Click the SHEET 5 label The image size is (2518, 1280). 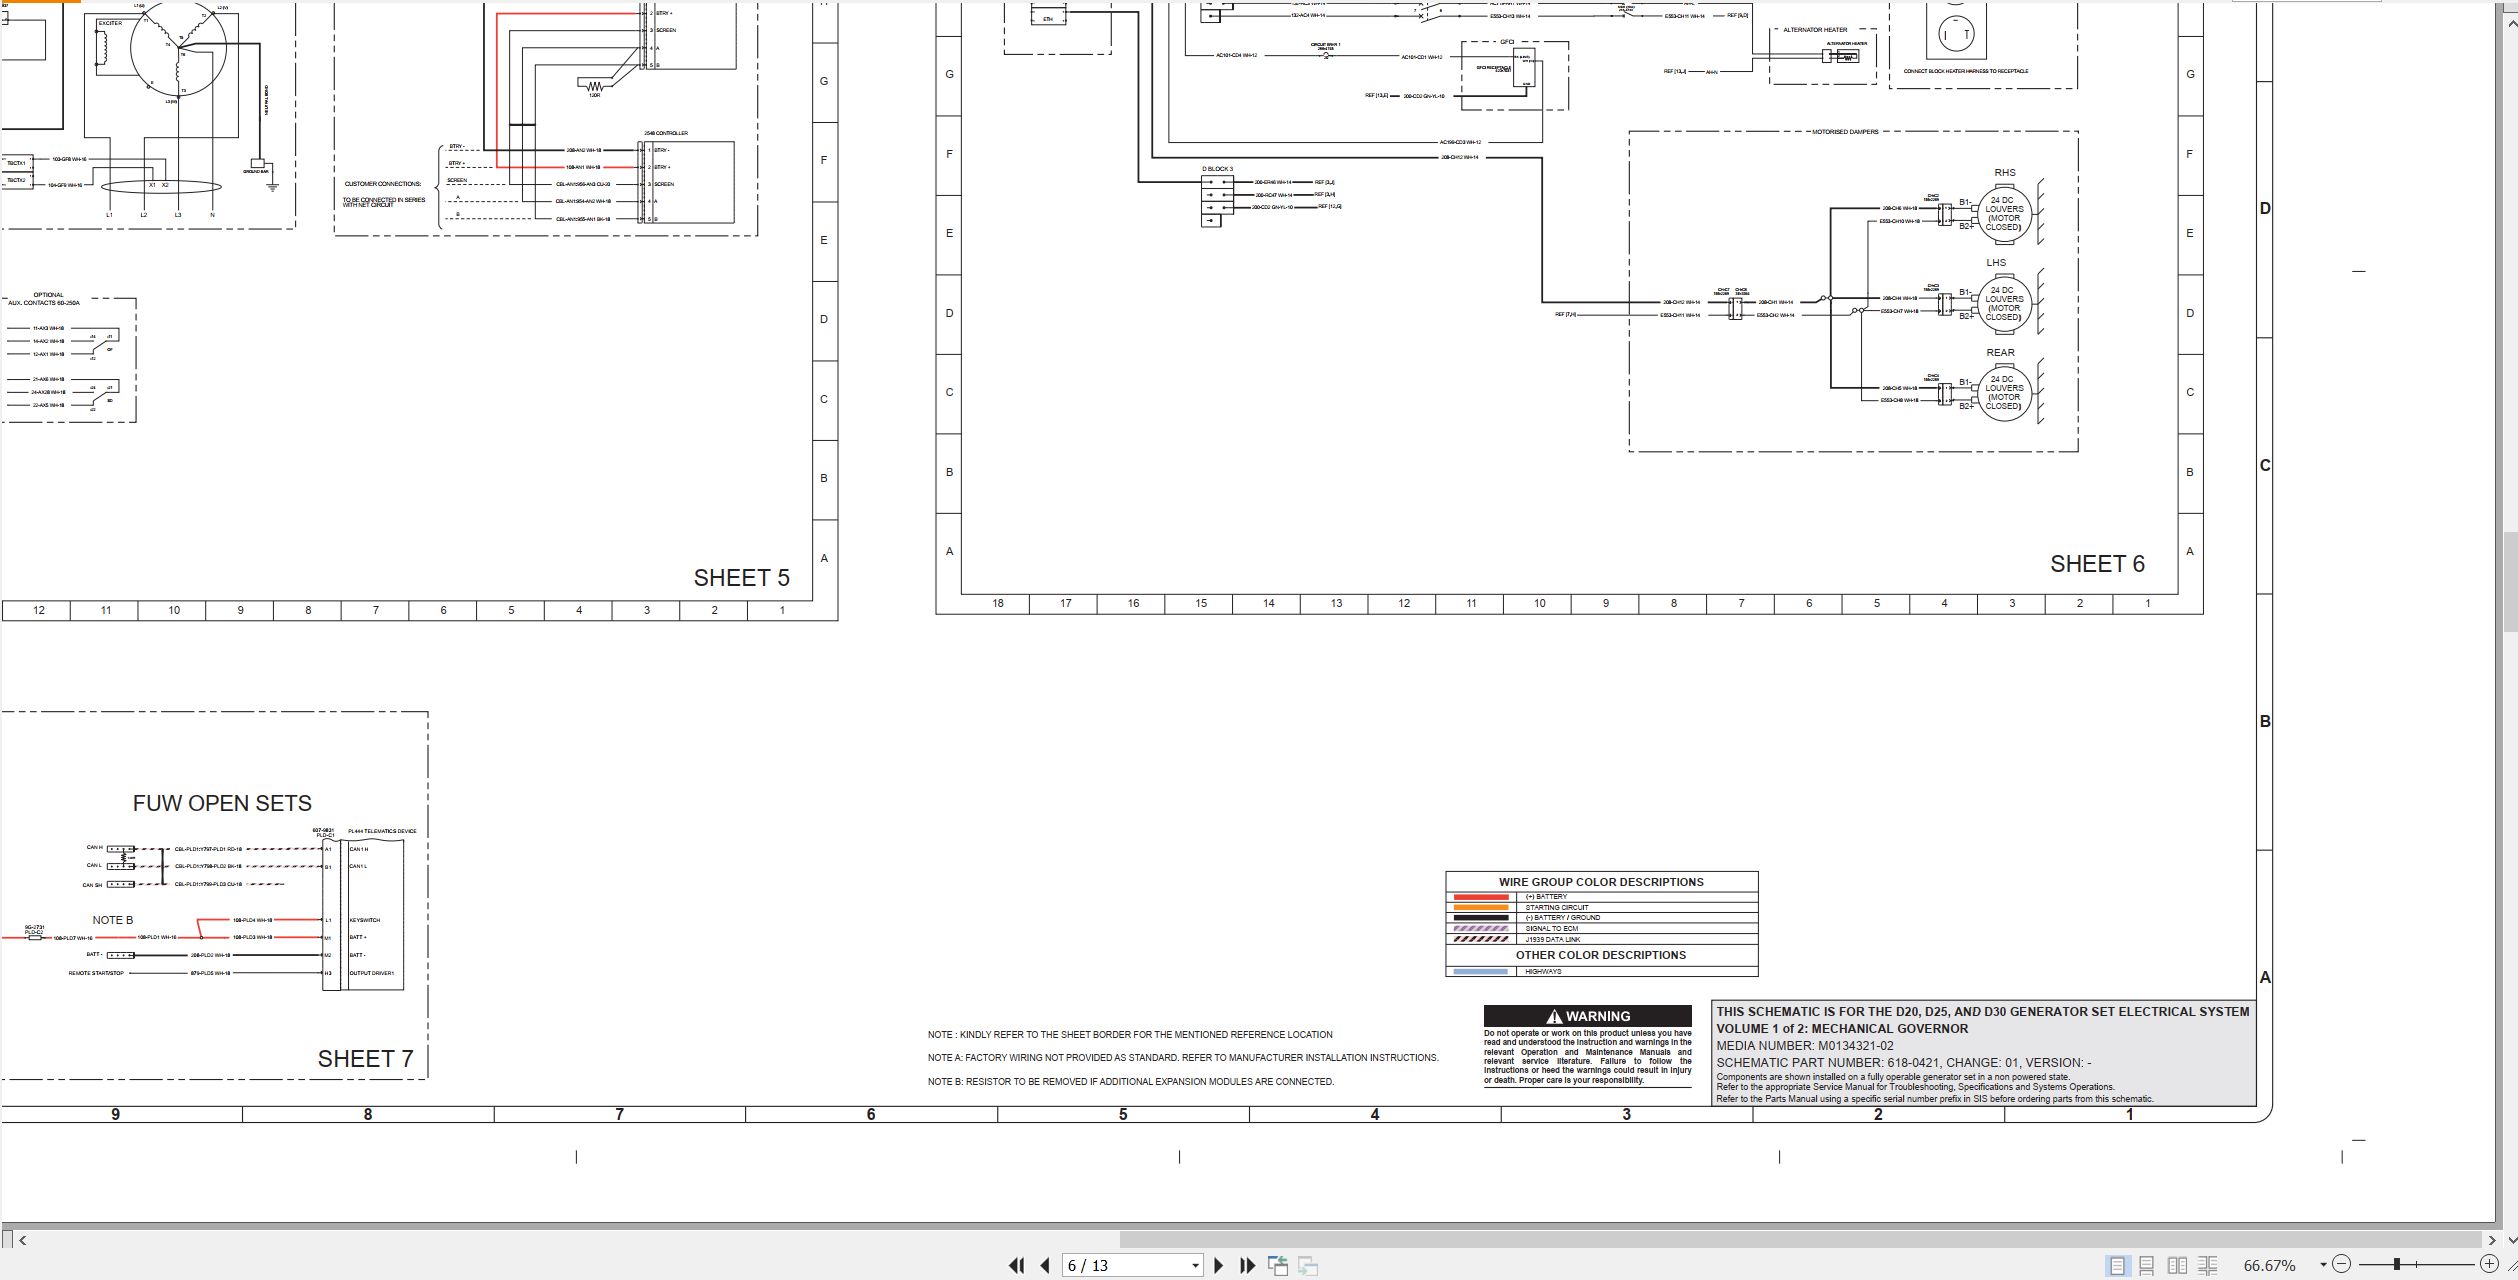tap(741, 578)
